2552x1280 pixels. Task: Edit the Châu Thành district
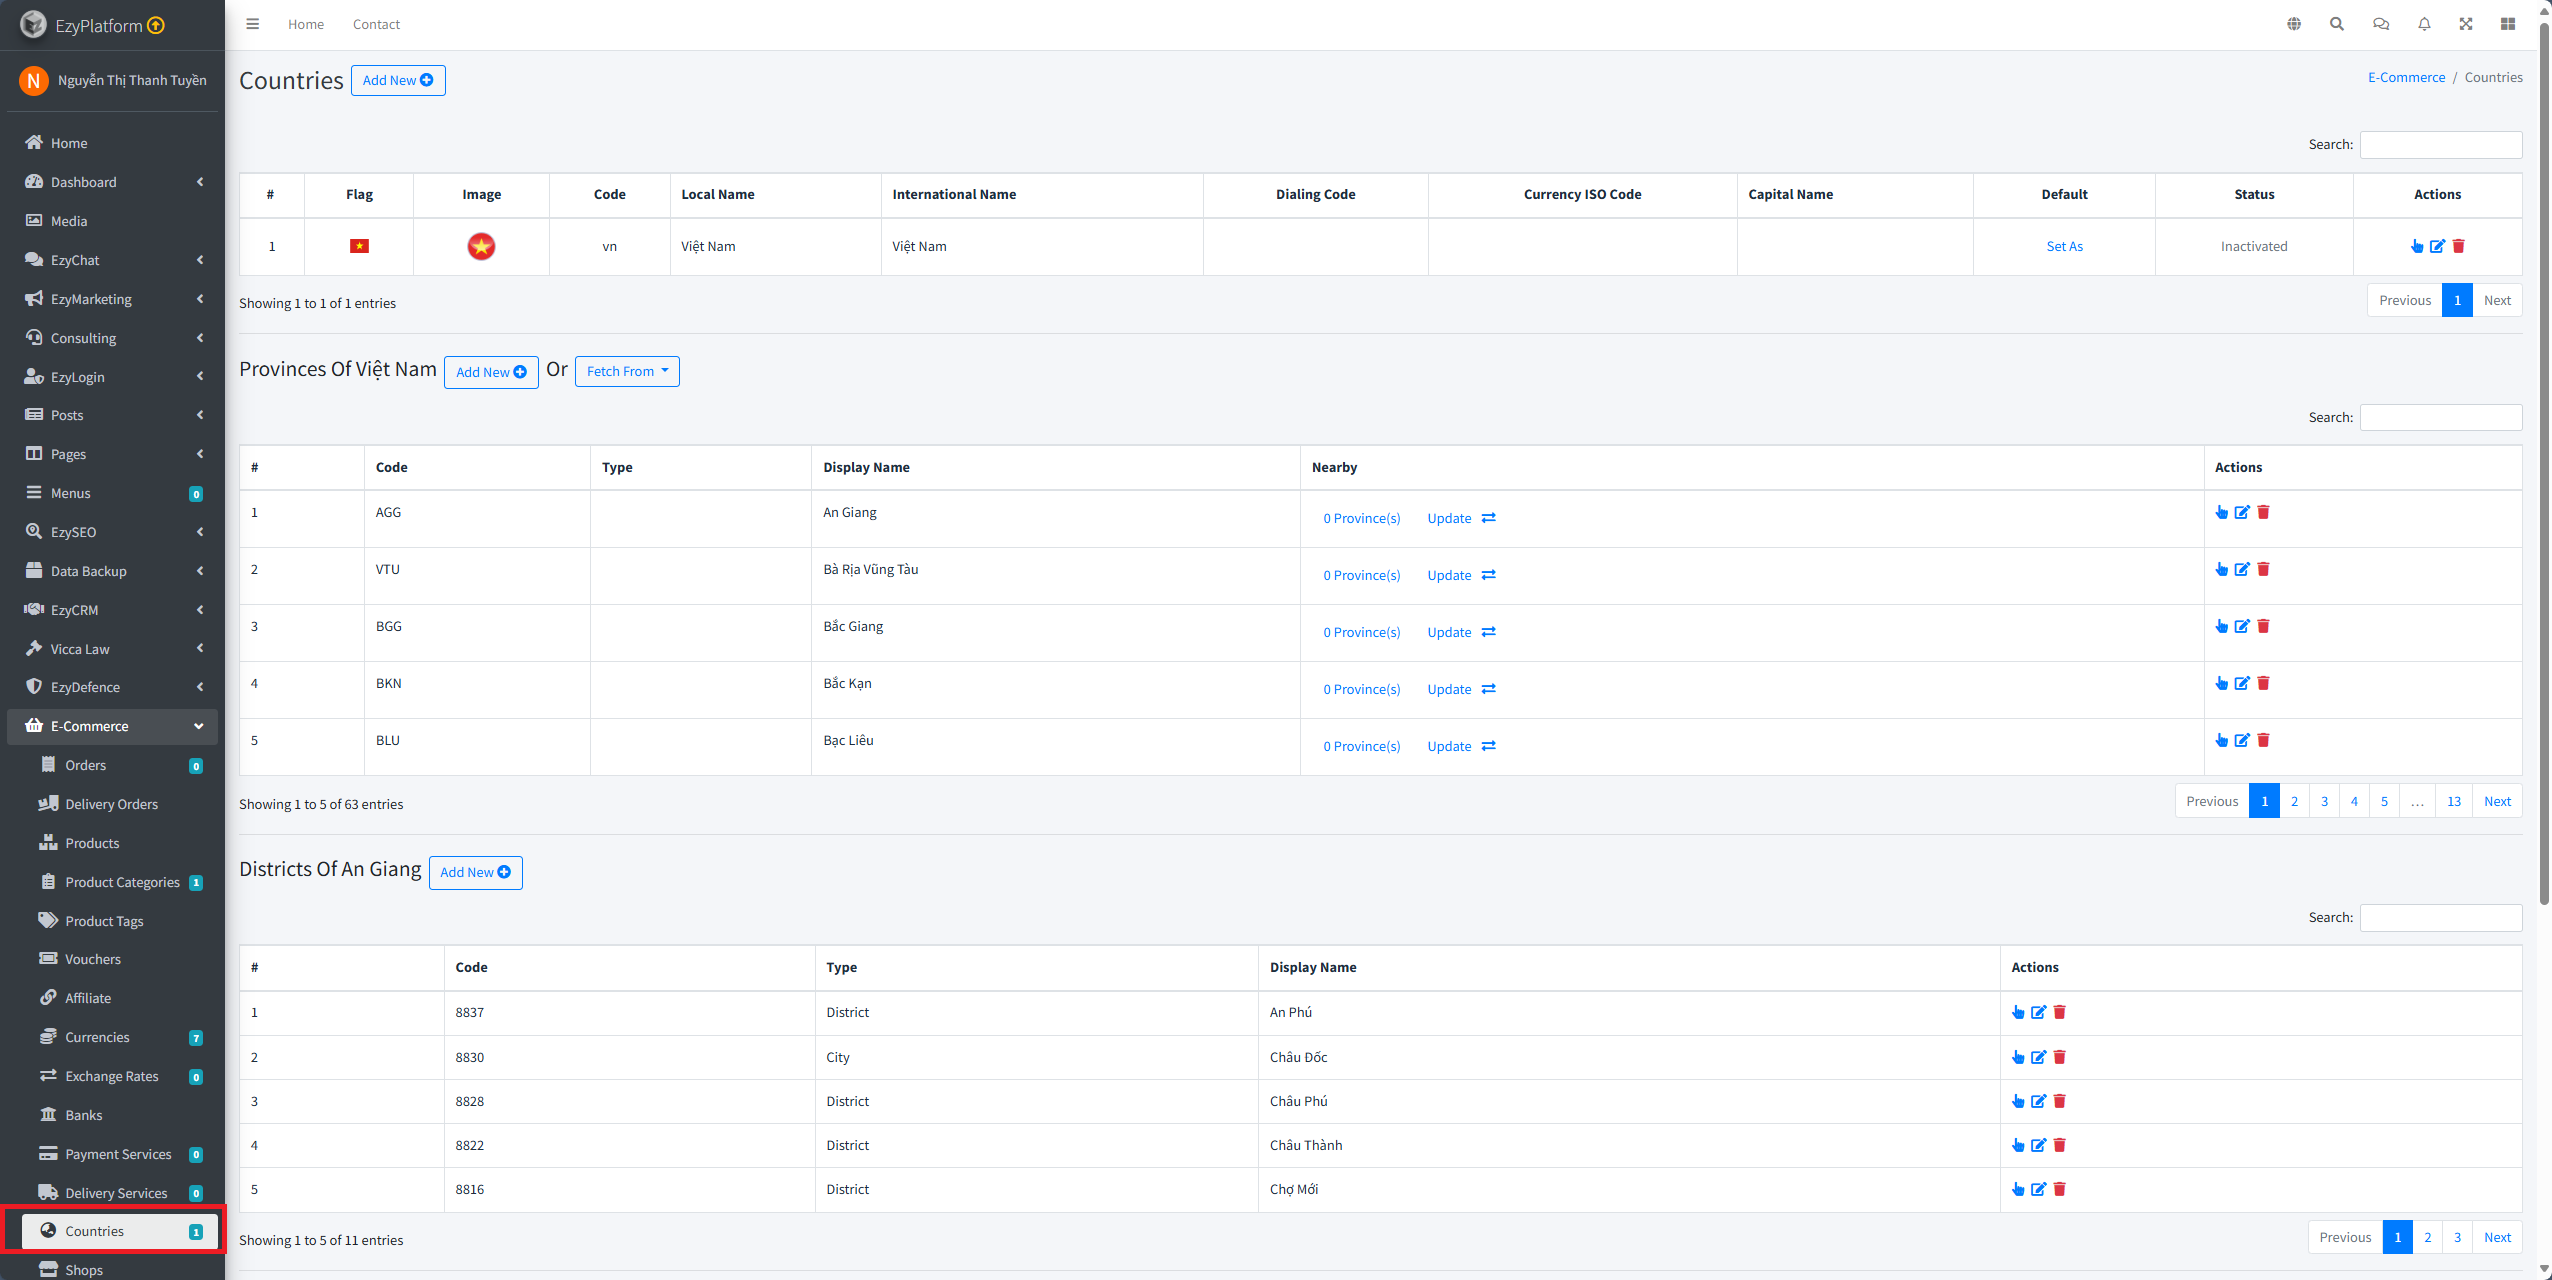click(2039, 1145)
